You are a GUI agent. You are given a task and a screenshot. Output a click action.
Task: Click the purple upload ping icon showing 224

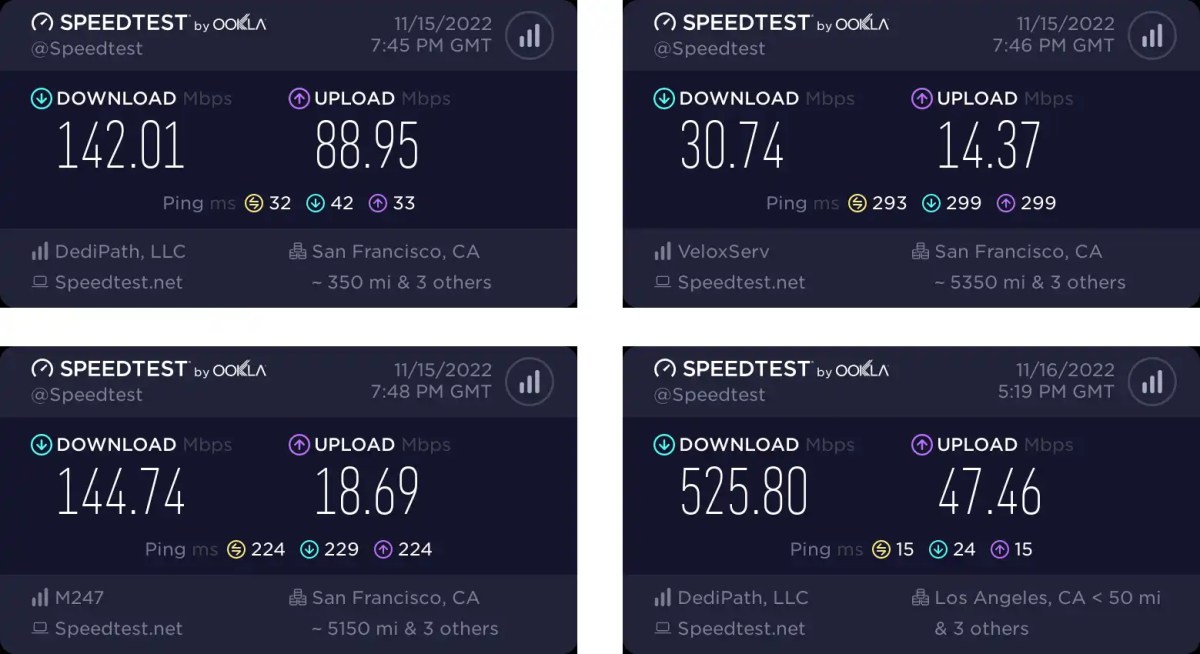[382, 549]
